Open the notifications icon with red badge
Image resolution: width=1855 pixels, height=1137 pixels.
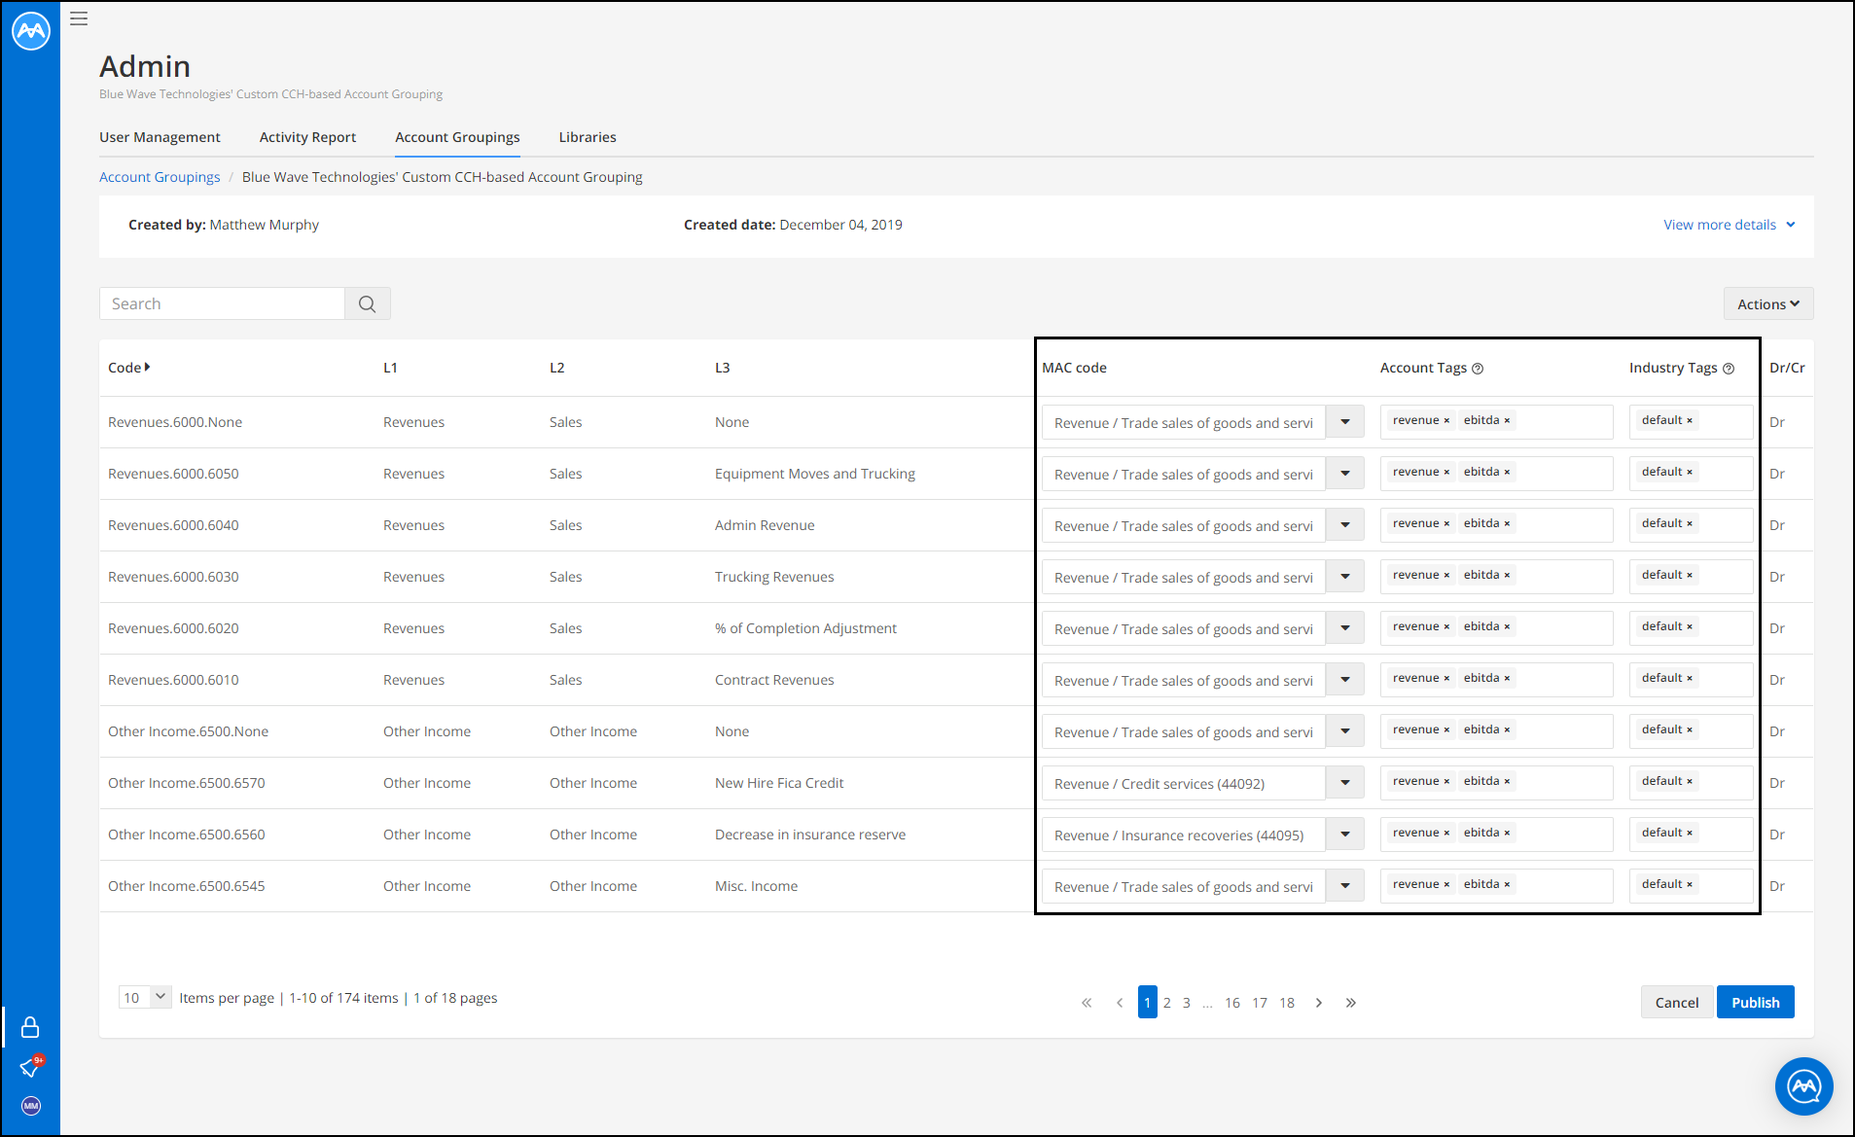point(31,1067)
